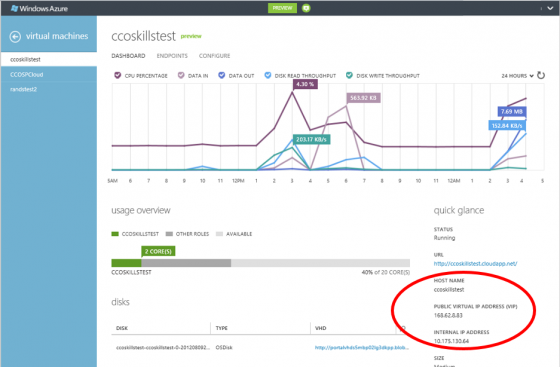Toggle the CPU Percentage metric
560x367 pixels.
(118, 75)
